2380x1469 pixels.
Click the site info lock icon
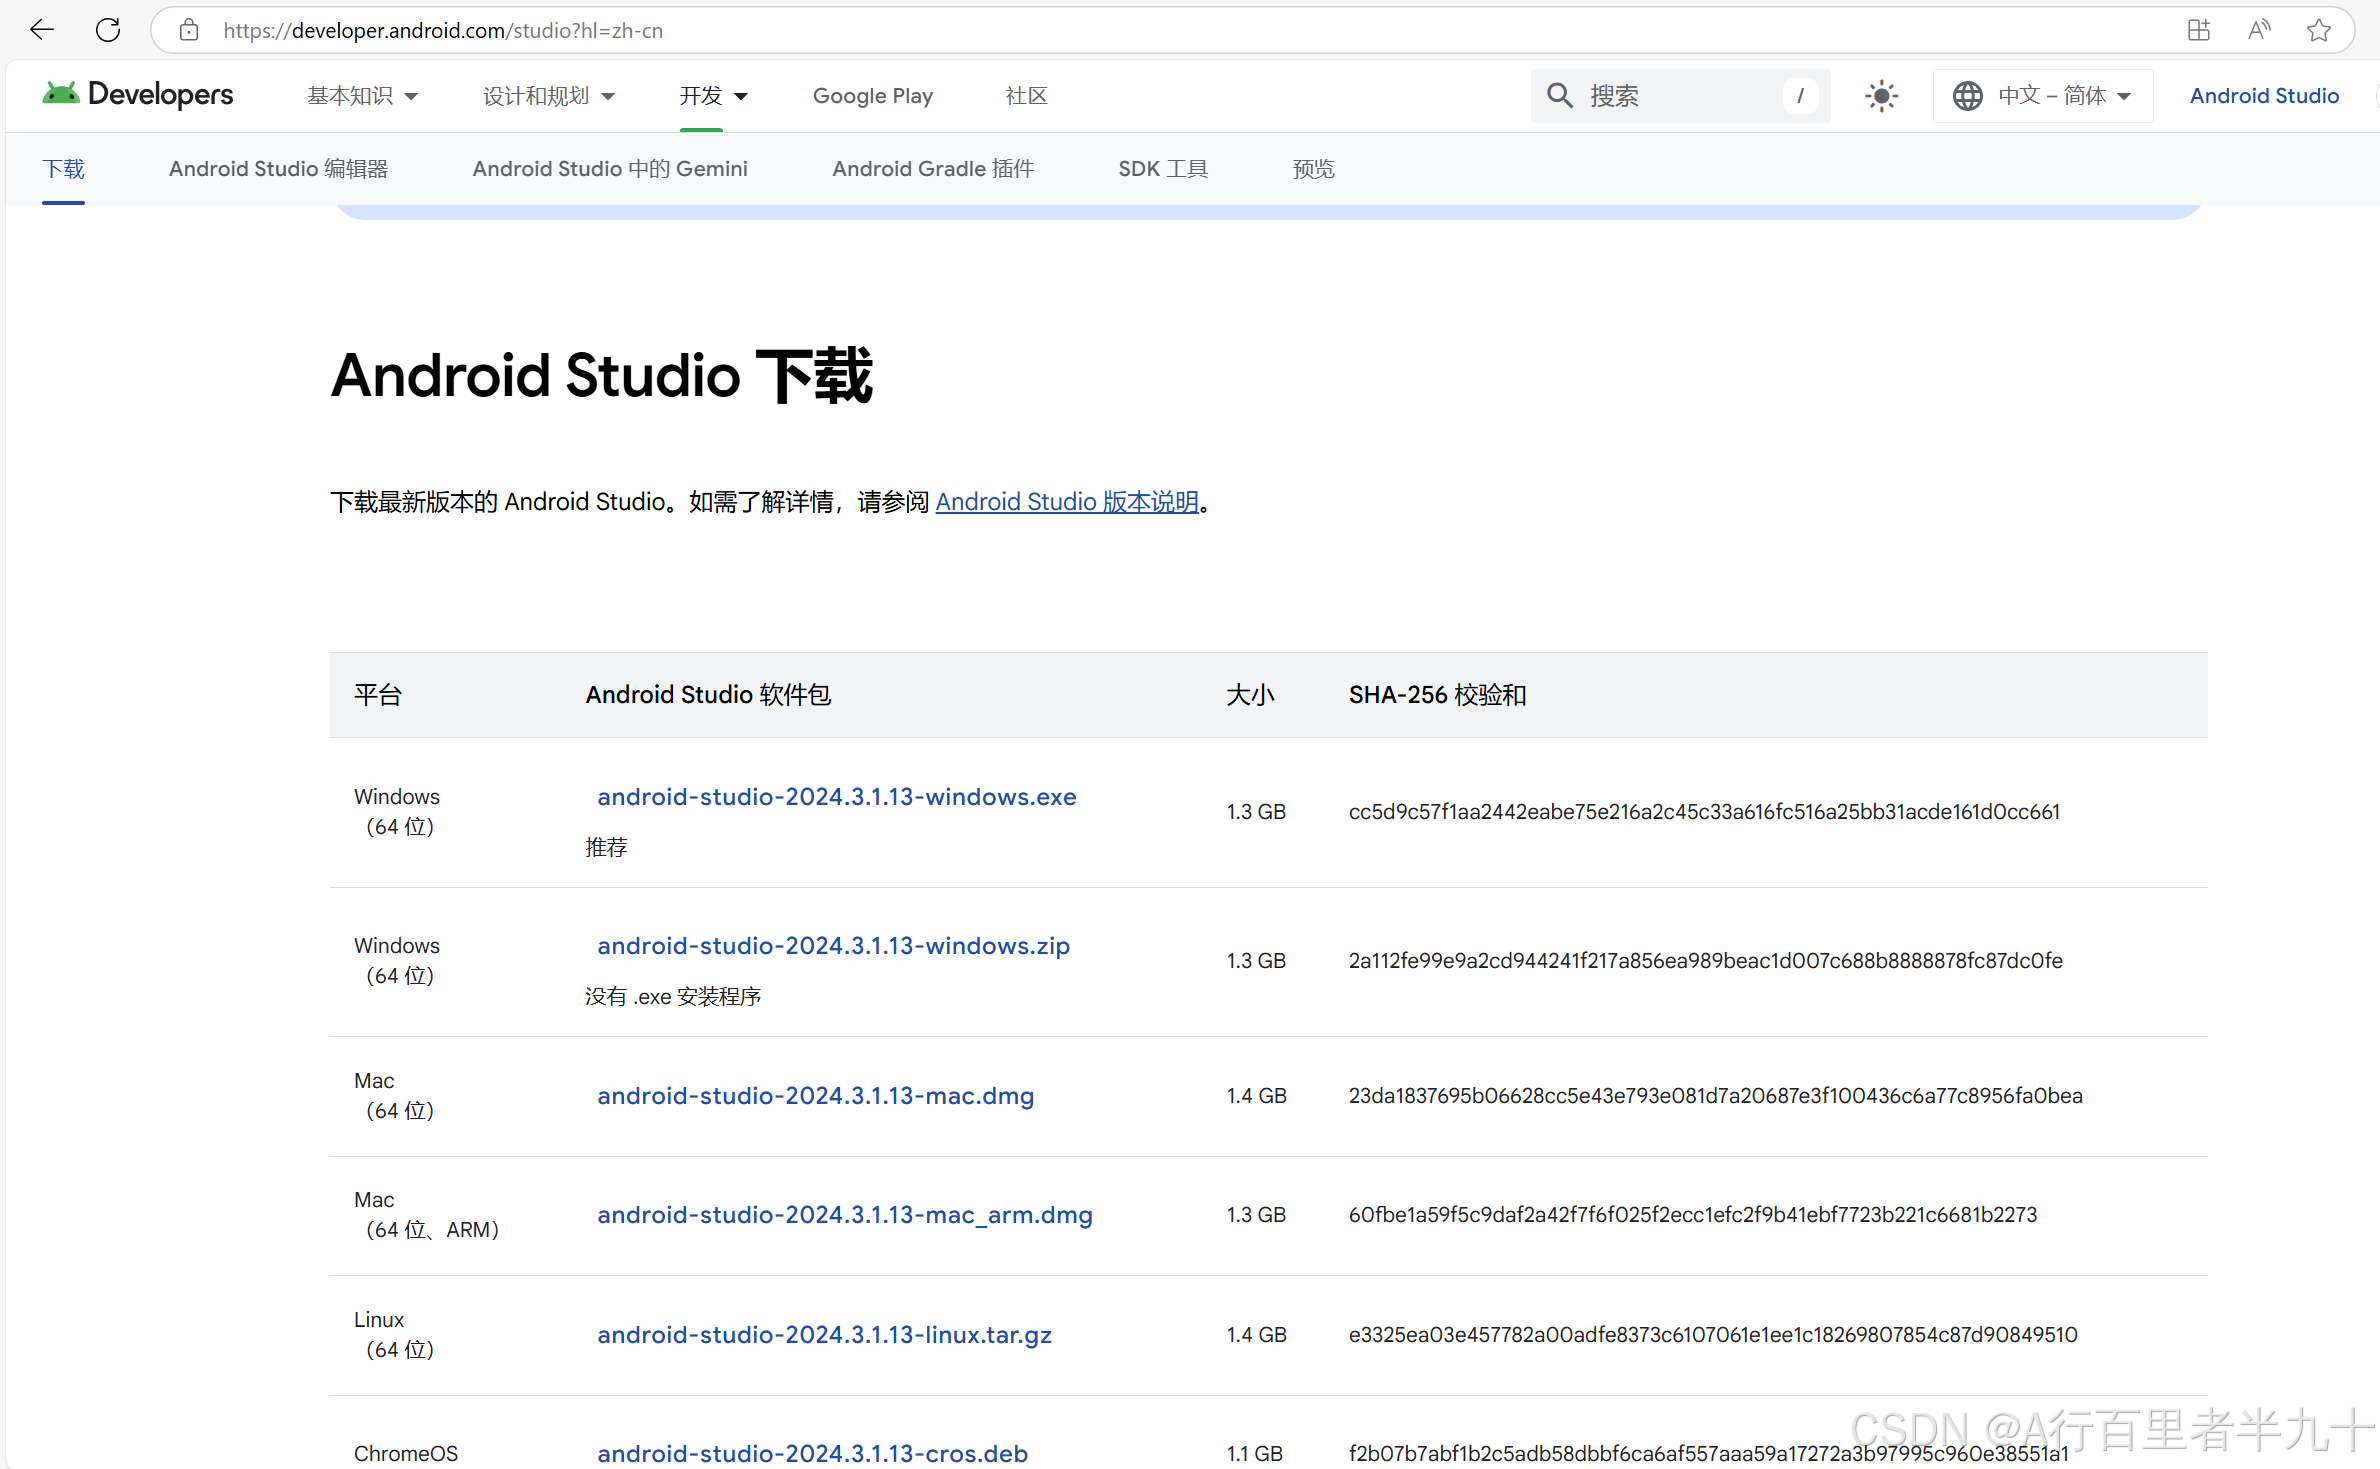(189, 30)
